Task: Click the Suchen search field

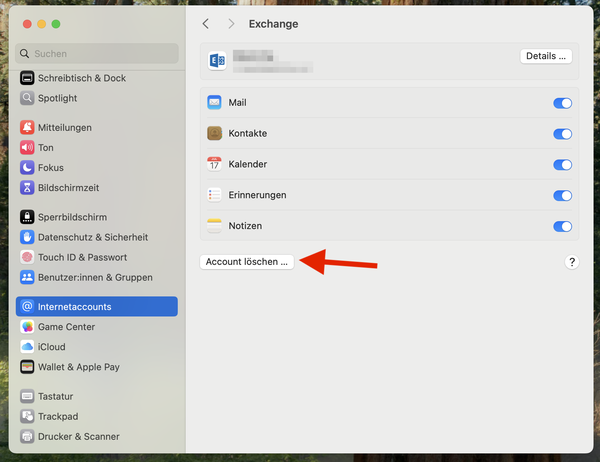Action: click(97, 53)
